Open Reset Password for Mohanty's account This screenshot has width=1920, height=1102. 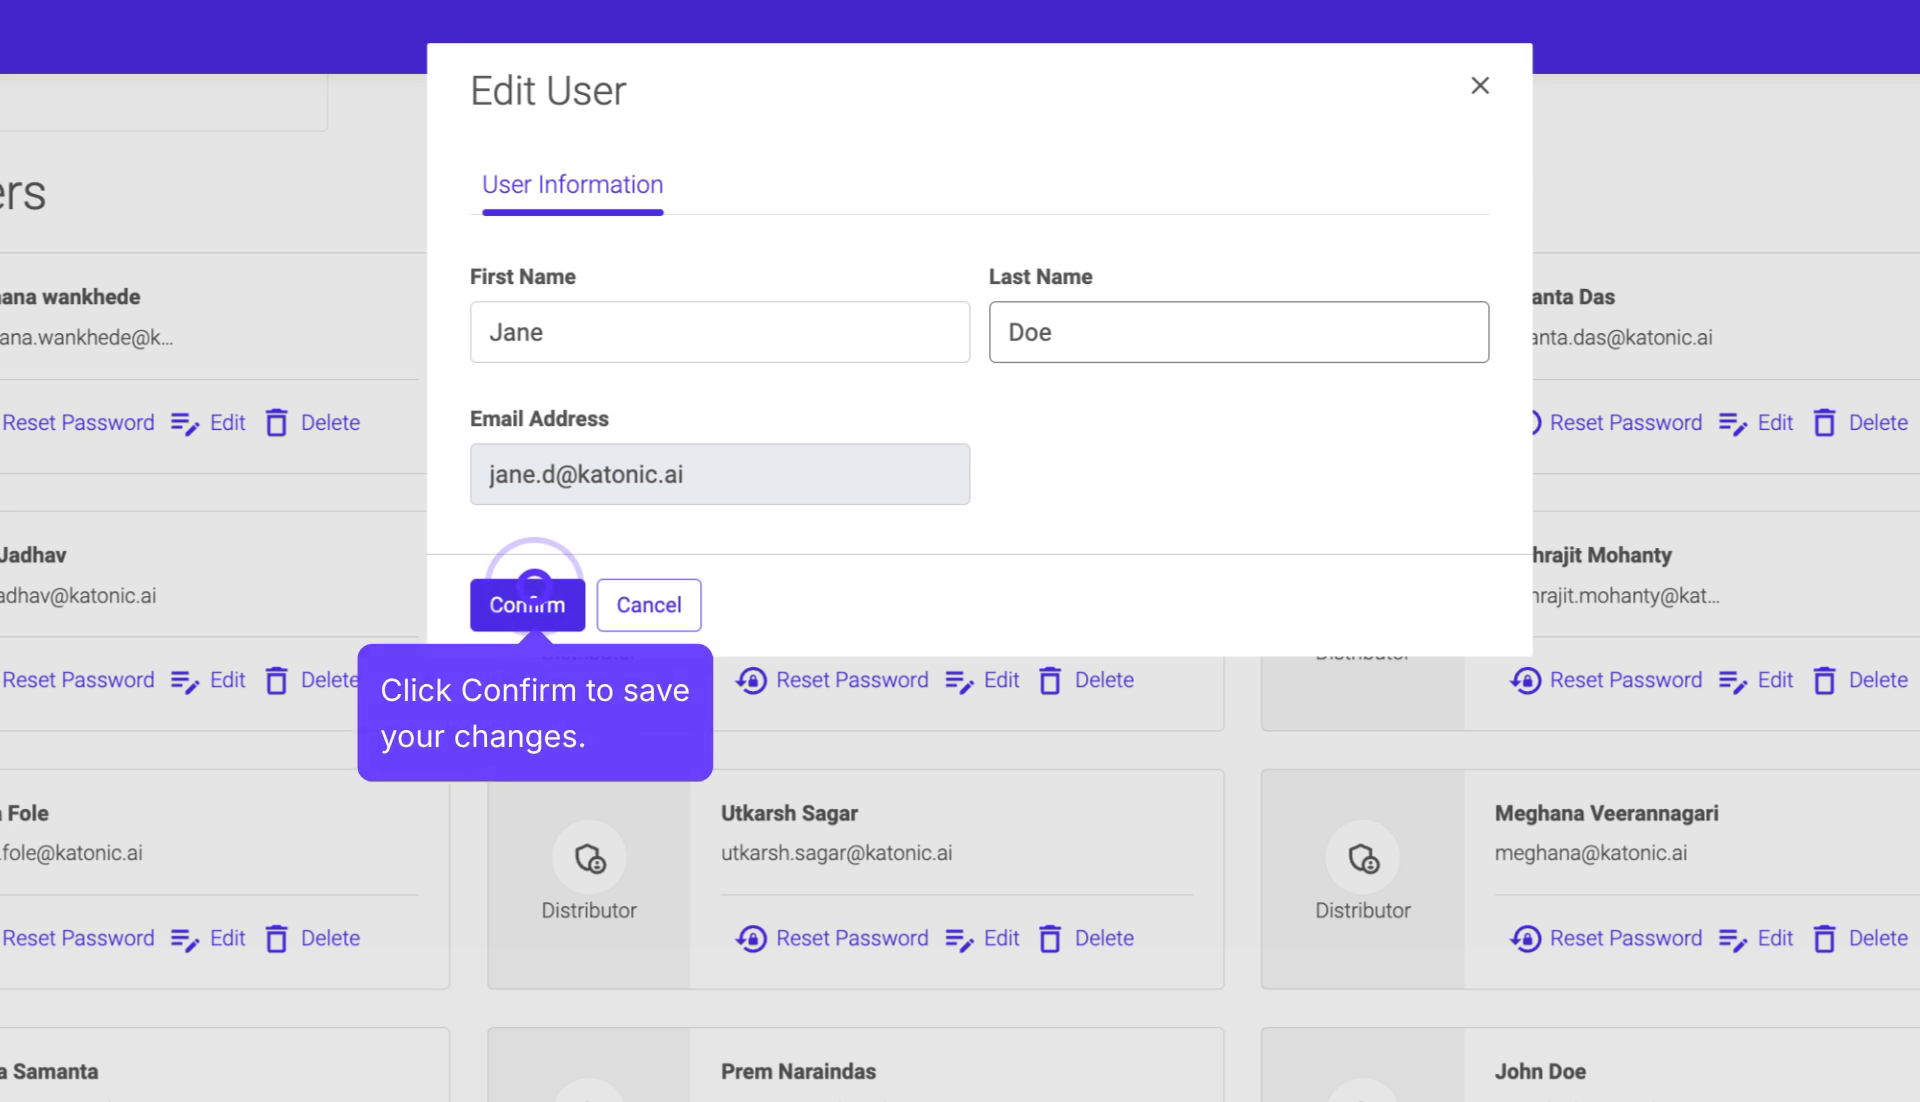pyautogui.click(x=1526, y=680)
